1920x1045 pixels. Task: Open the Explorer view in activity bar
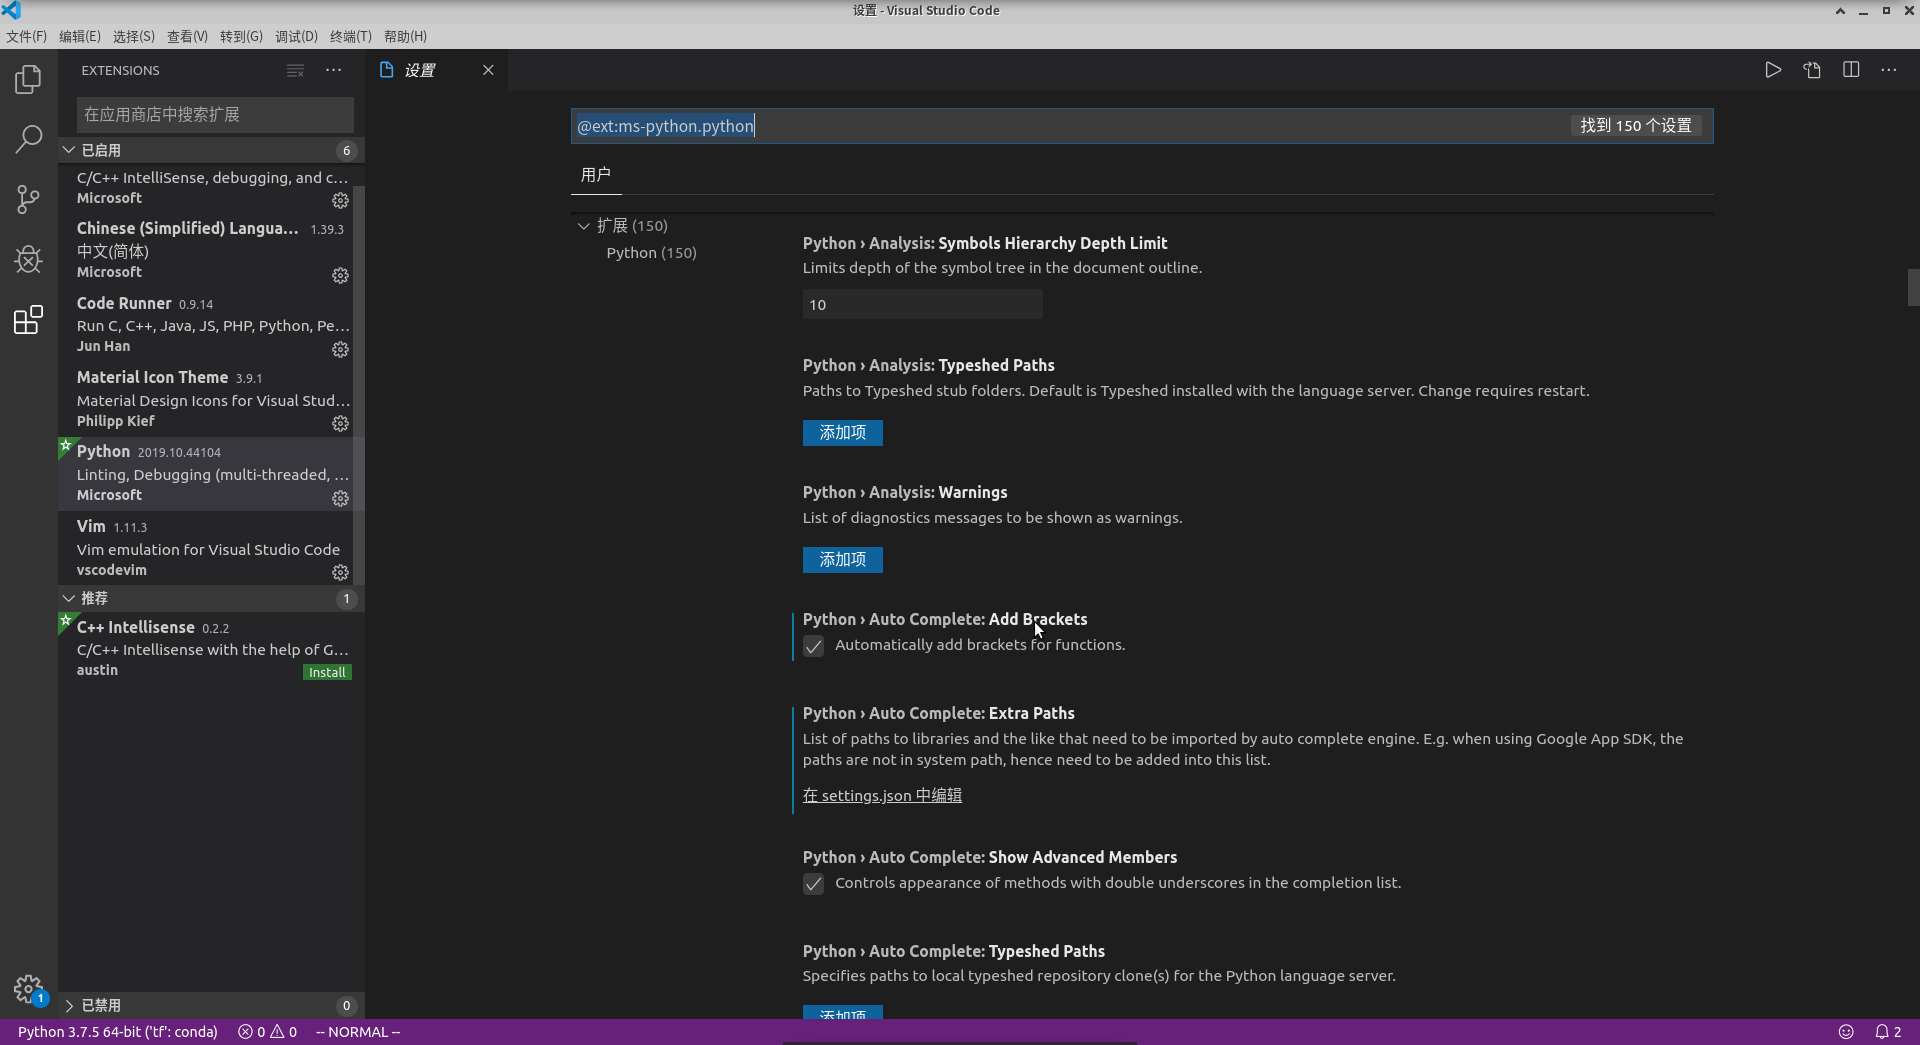coord(28,79)
